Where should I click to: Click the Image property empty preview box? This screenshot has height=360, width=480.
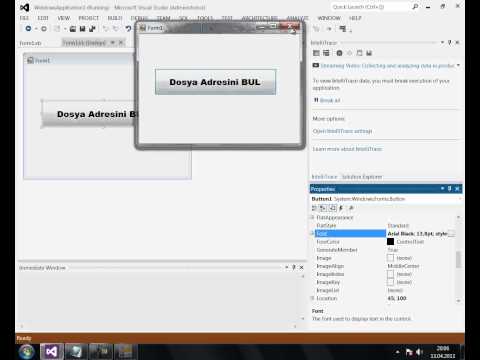(x=390, y=258)
